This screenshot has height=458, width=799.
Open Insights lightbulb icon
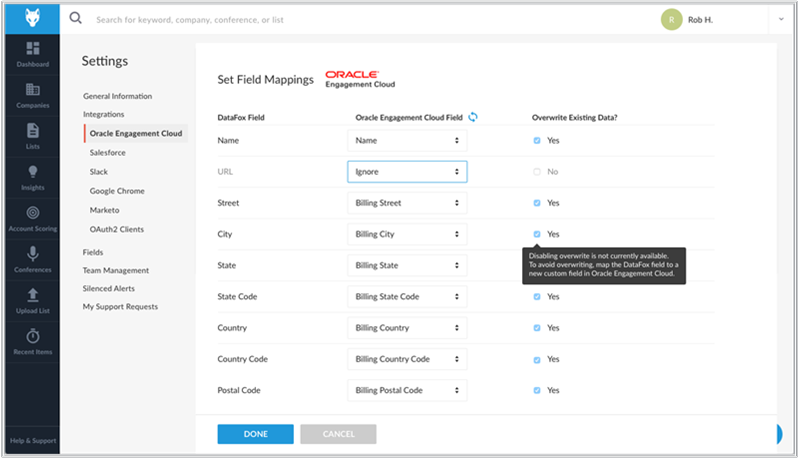32,172
